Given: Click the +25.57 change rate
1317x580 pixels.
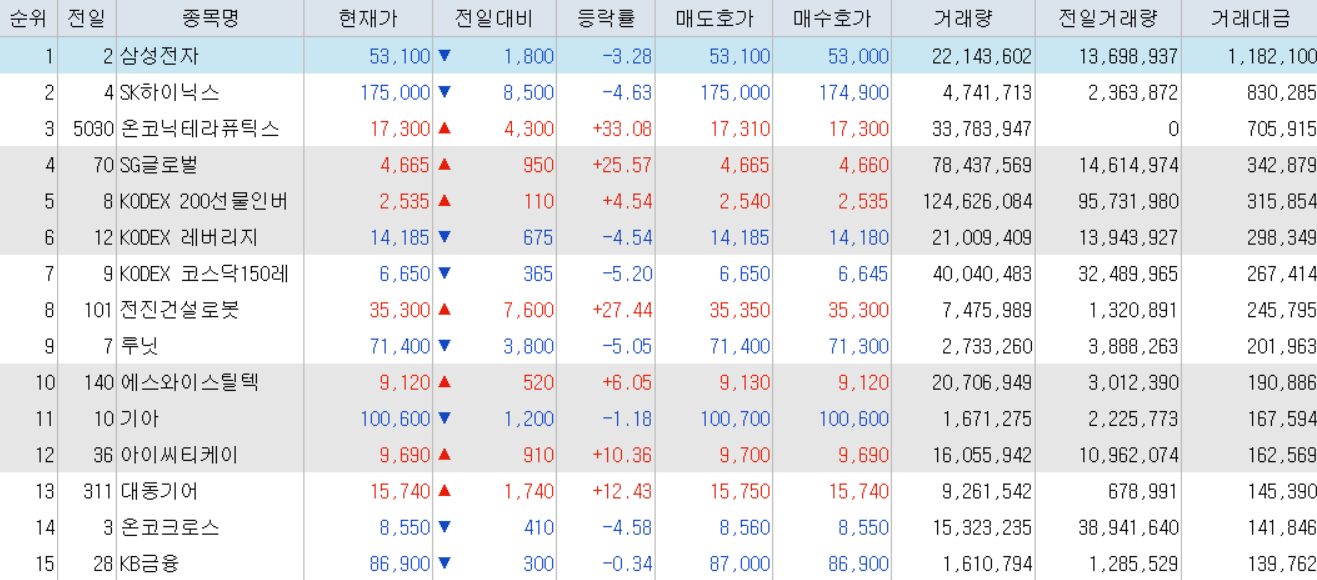Looking at the screenshot, I should (622, 165).
